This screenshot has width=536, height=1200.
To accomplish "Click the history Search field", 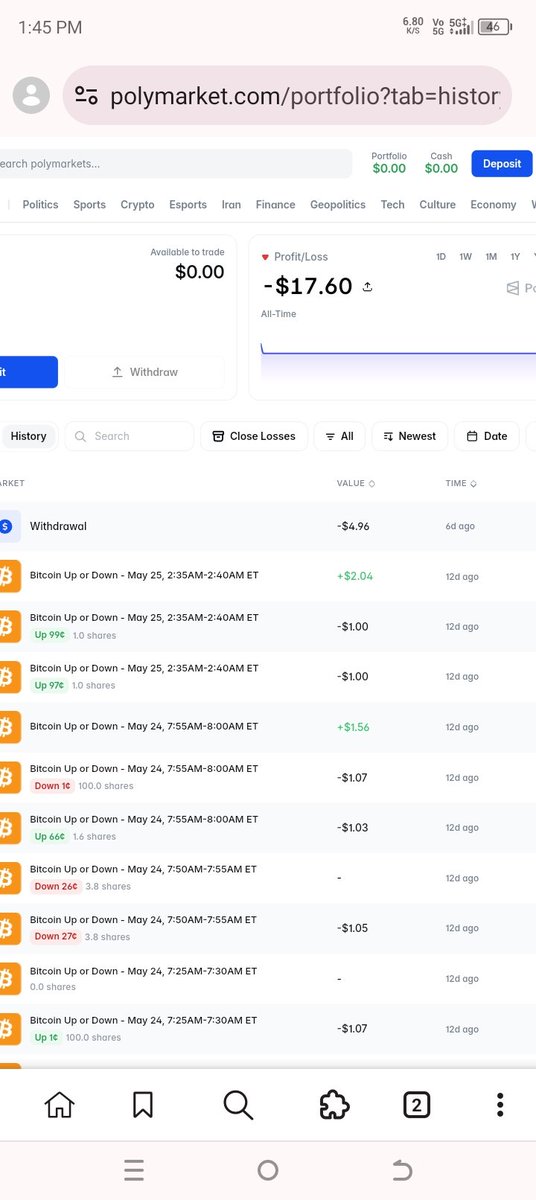I will 129,436.
